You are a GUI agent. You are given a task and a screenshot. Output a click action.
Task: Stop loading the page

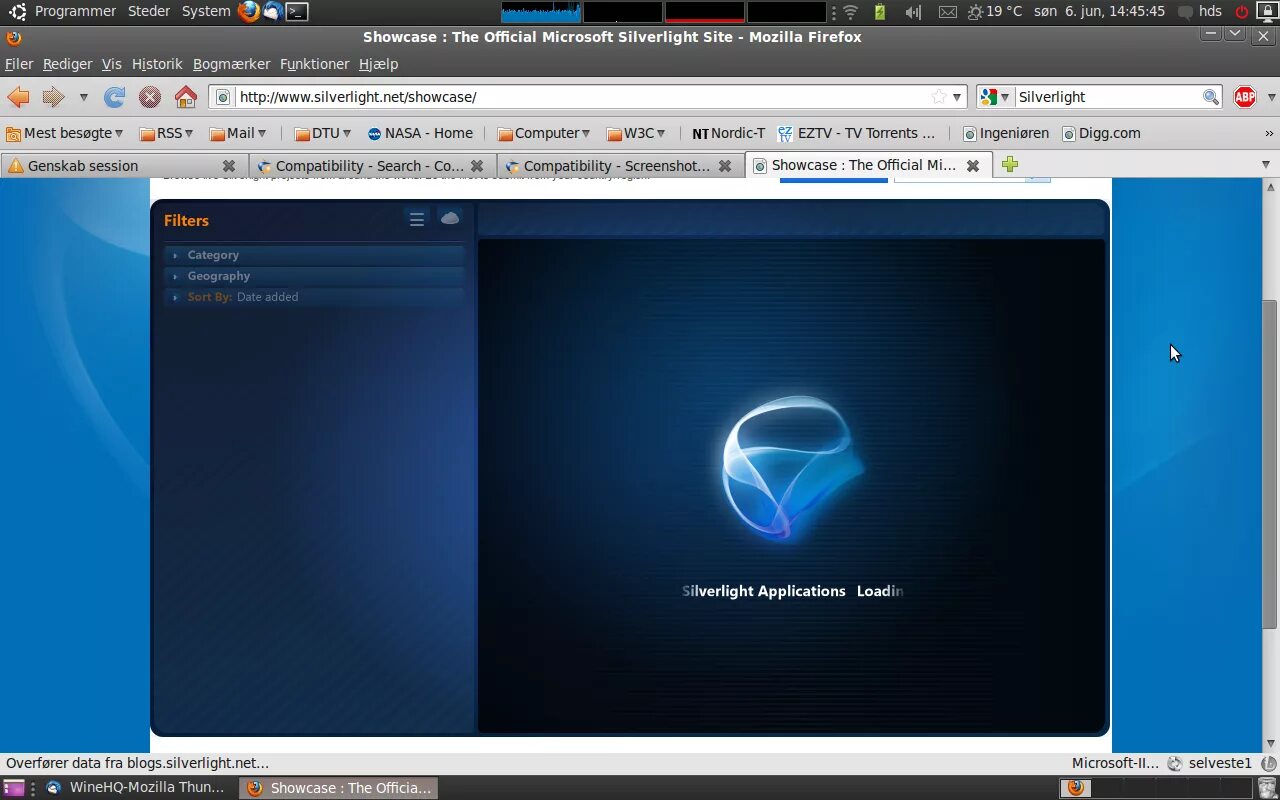[x=150, y=97]
